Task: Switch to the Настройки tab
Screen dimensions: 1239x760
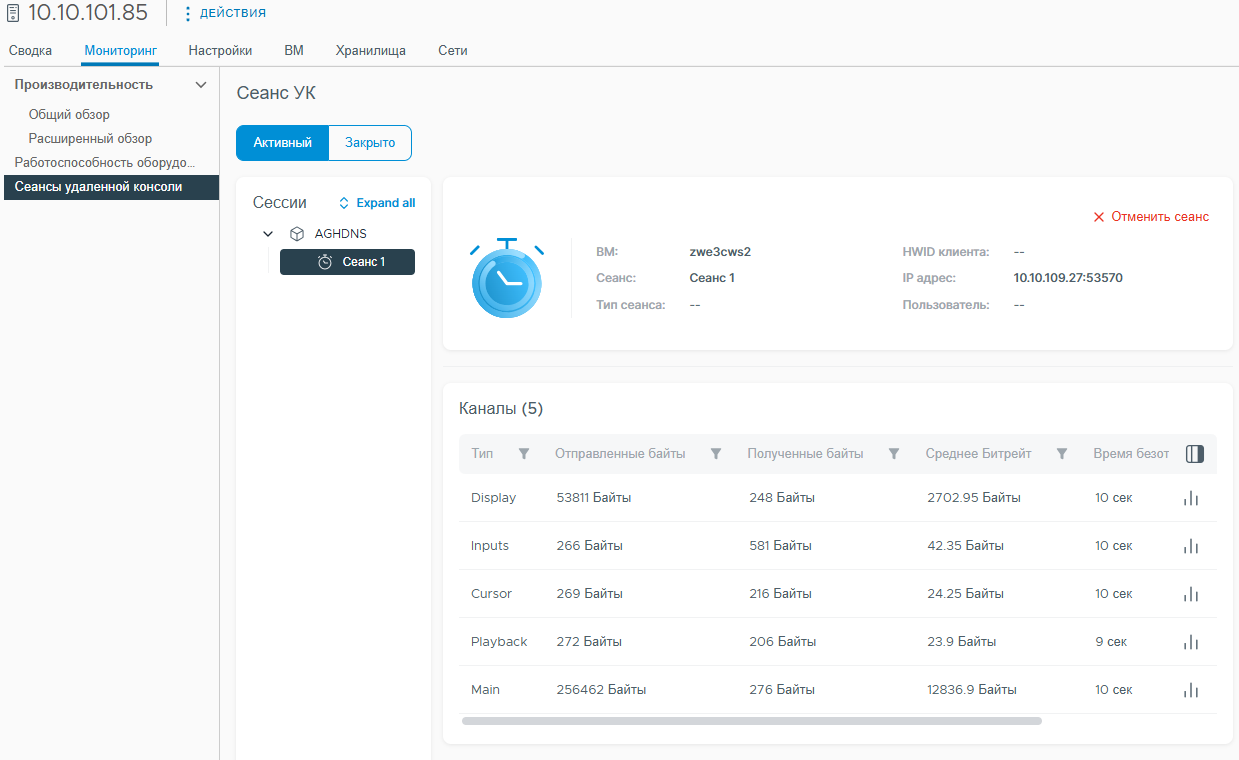Action: point(220,50)
